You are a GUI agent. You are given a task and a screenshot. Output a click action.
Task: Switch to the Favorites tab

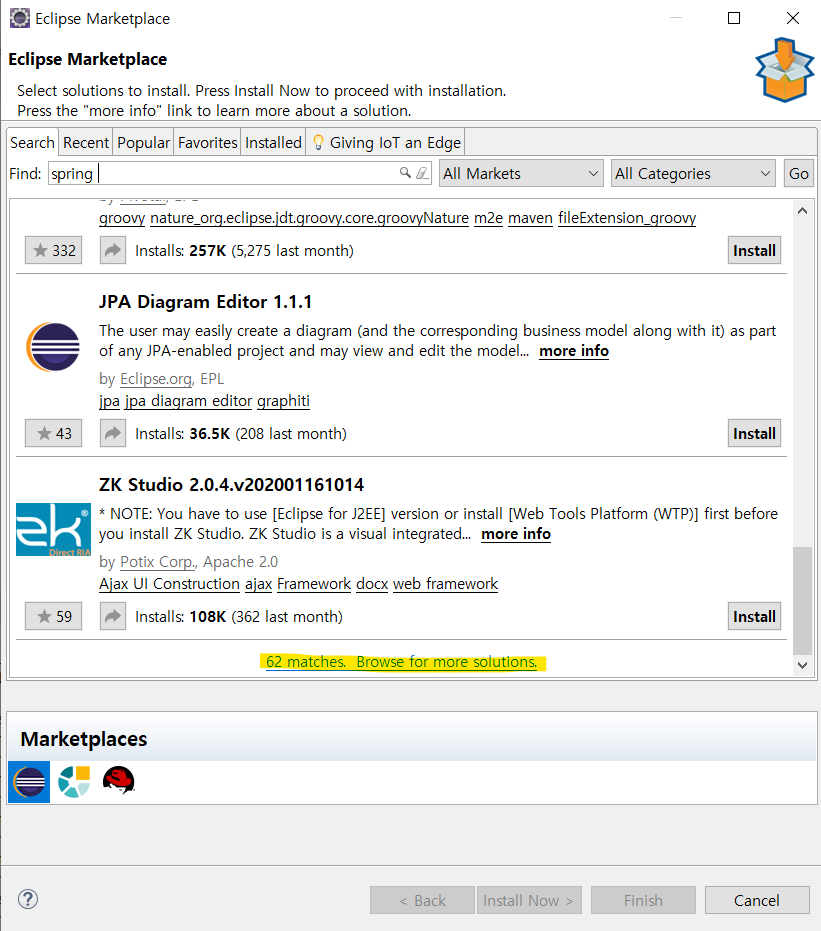[208, 142]
